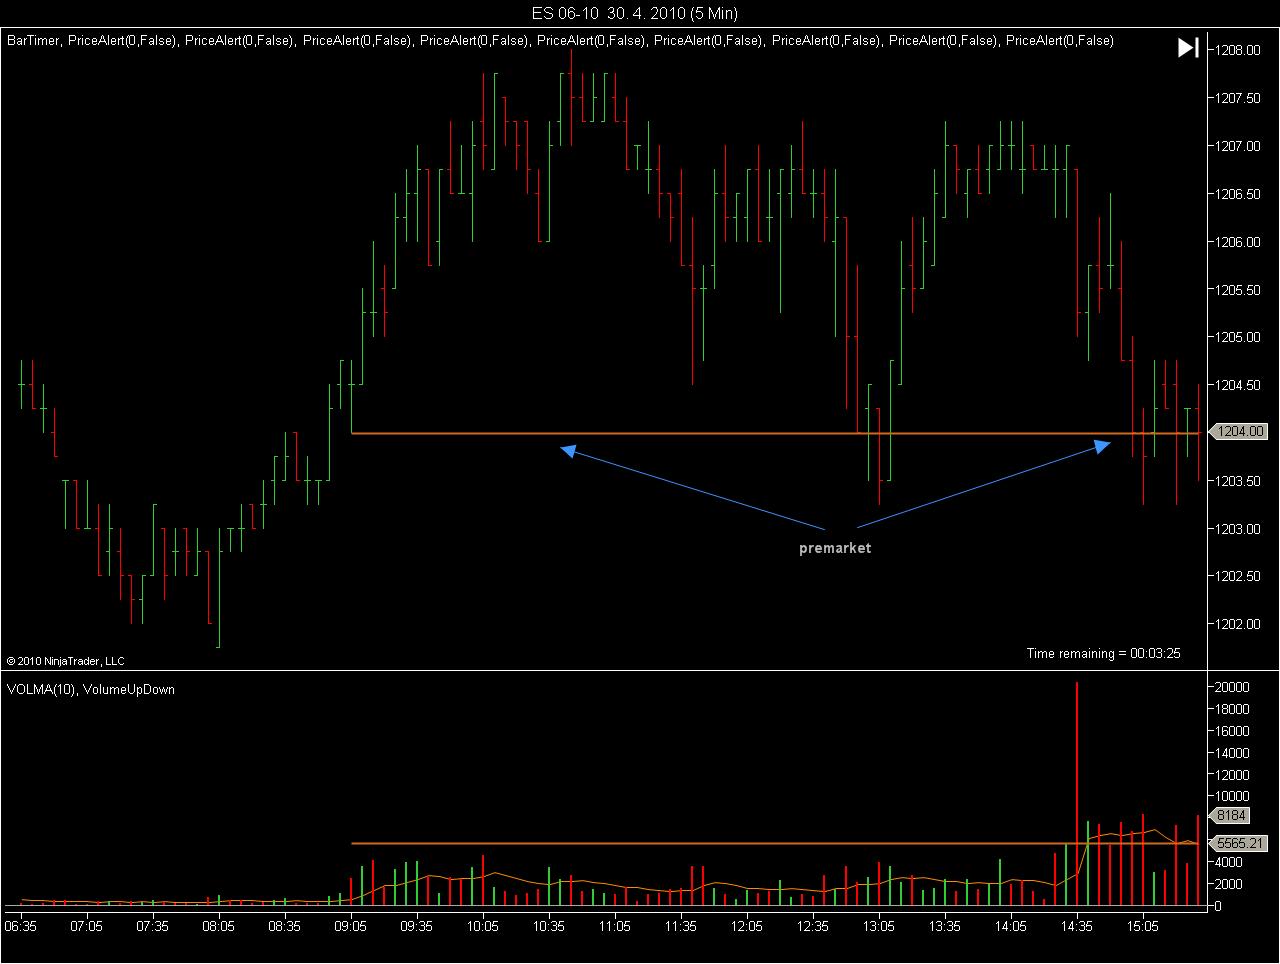The image size is (1280, 964).
Task: Click the tallest red volume bar near 14:35
Action: 1077,794
